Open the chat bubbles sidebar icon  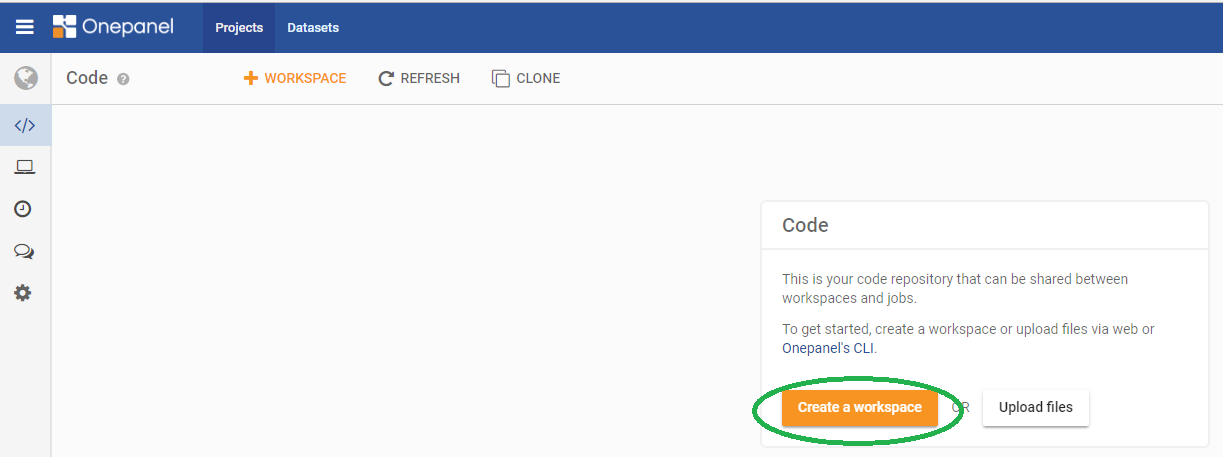(x=24, y=251)
